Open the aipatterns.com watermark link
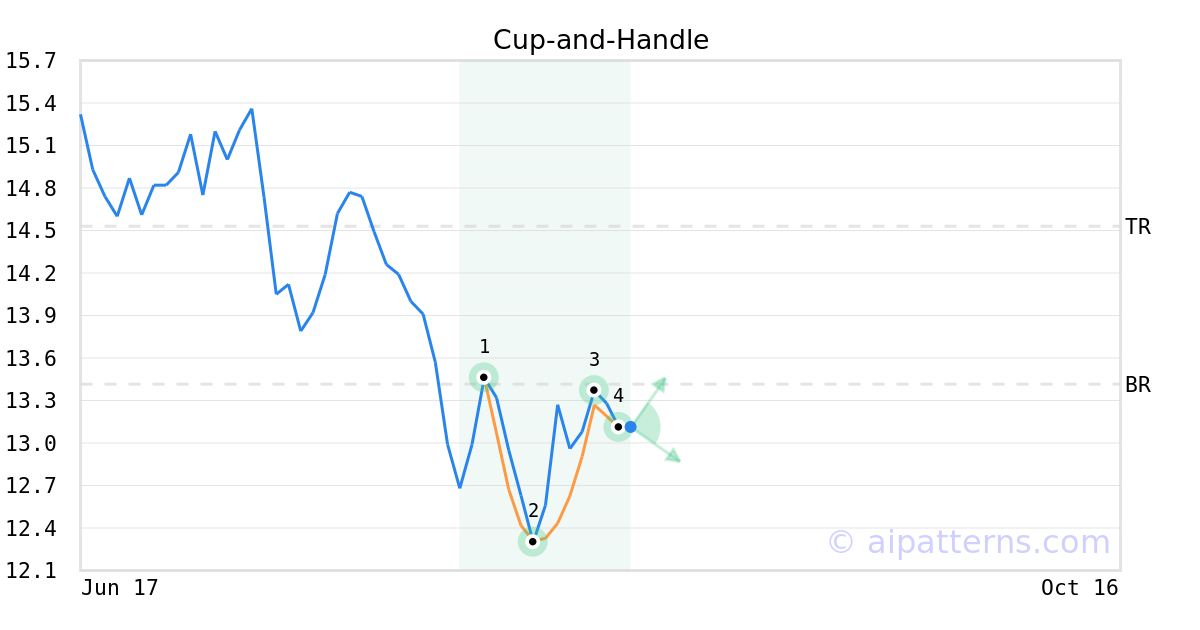 pyautogui.click(x=968, y=542)
